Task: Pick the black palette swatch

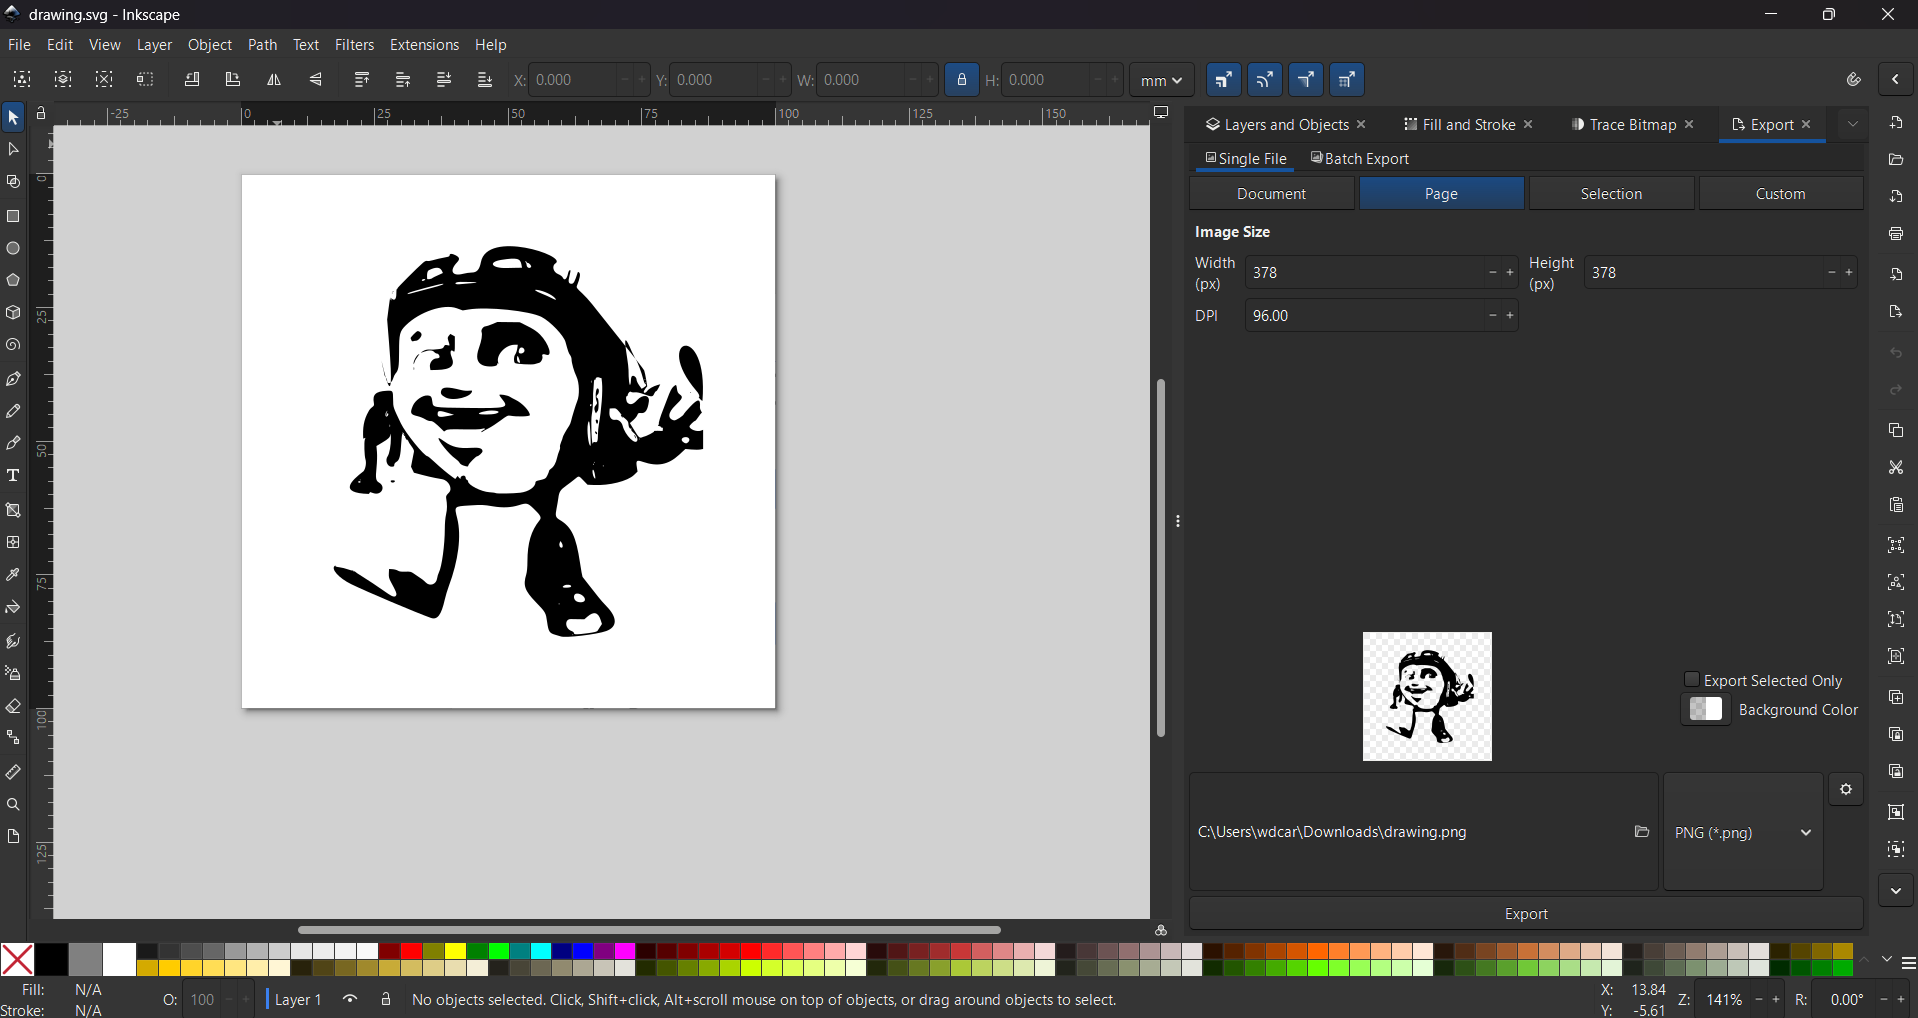Action: click(x=52, y=960)
